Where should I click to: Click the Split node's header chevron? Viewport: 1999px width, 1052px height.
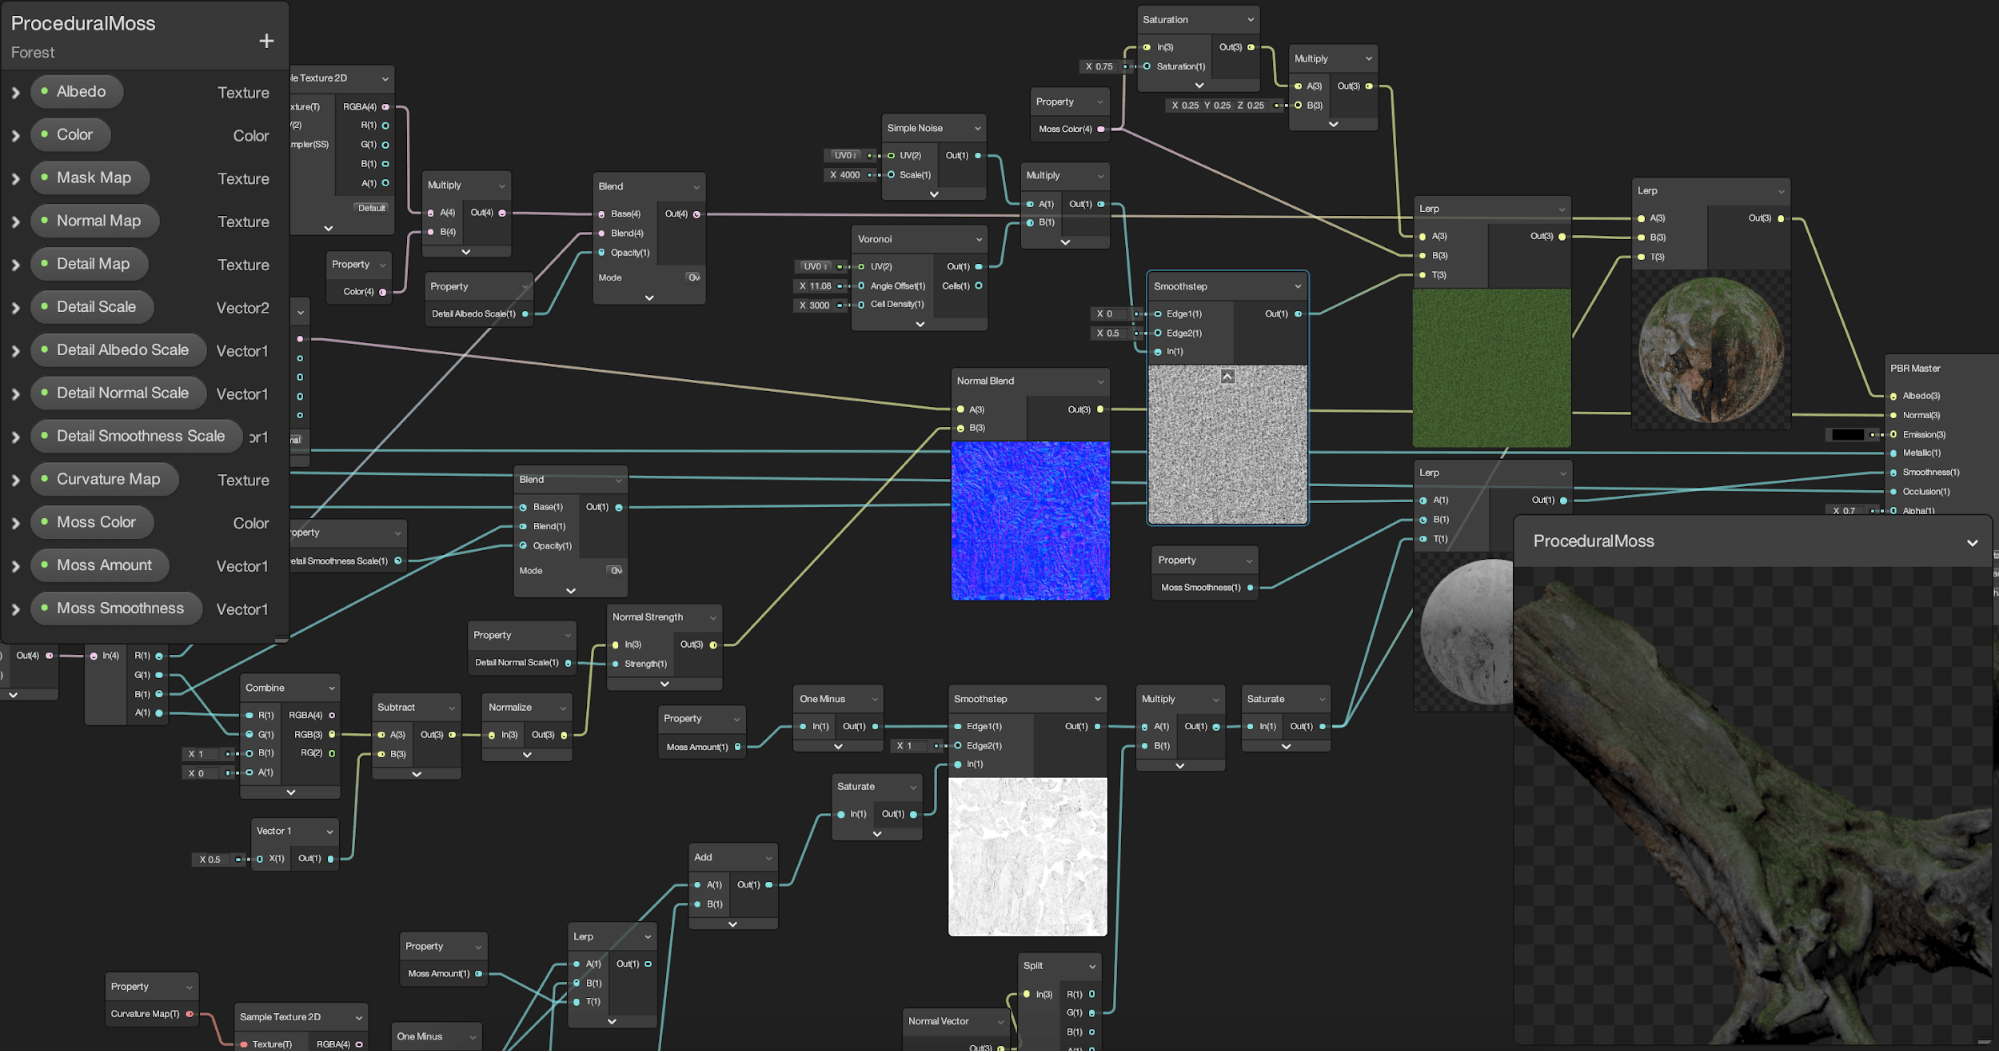1092,966
